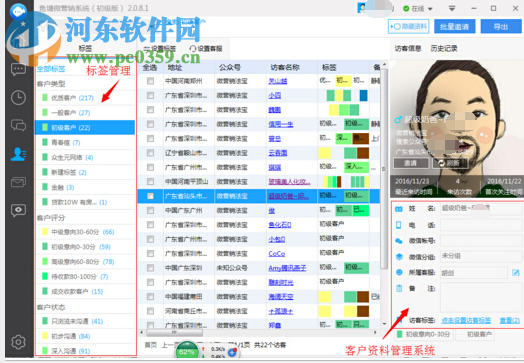
Task: Toggle checkbox on the highlighted 广东省汕头市 row
Action: [150, 196]
